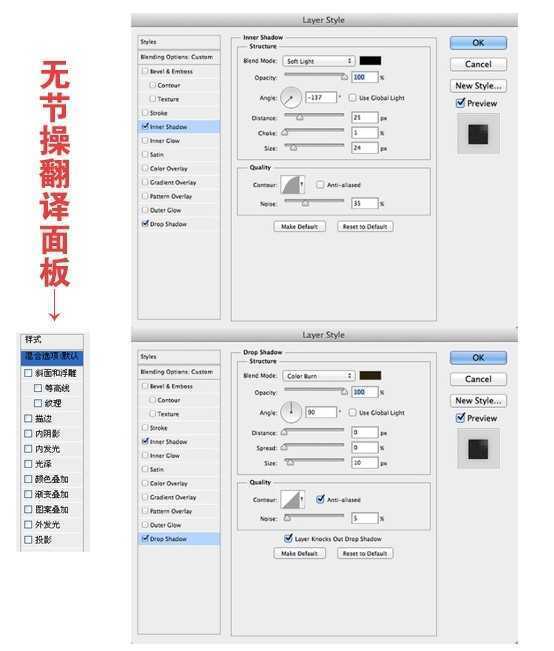Toggle Preview checkbox in the Drop Shadow dialog

460,418
